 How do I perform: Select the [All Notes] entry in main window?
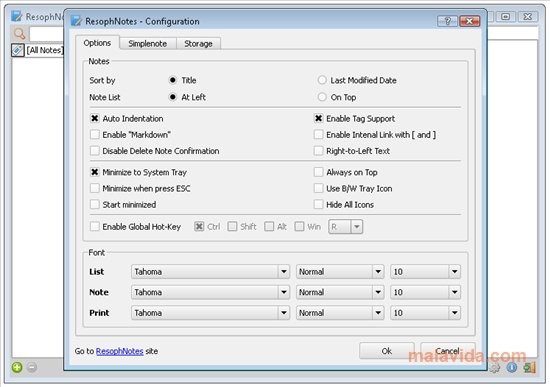(38, 51)
